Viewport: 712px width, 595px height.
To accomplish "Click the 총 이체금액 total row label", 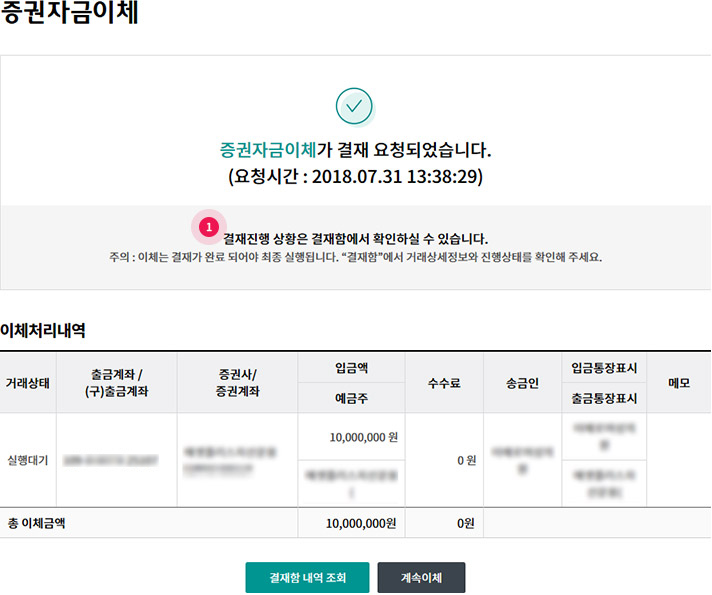I will click(38, 522).
